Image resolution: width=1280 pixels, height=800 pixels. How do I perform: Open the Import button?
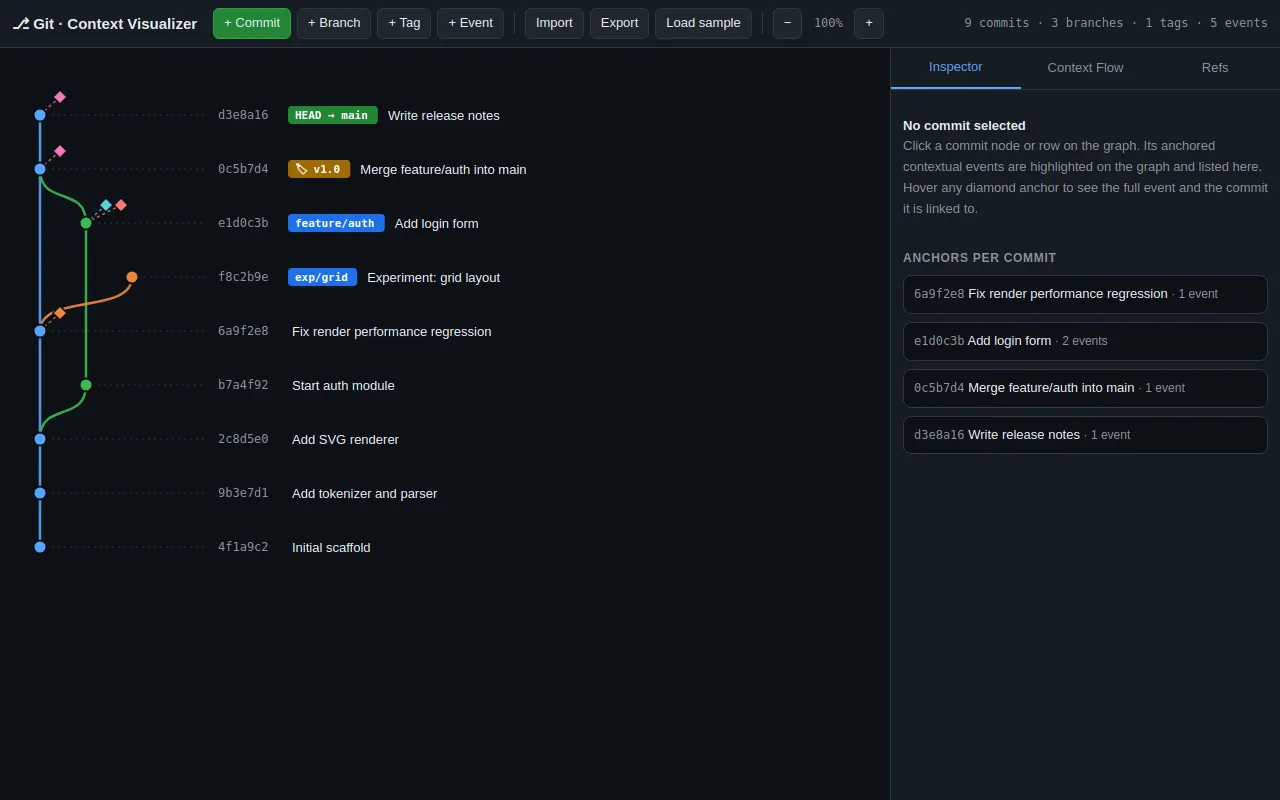tap(554, 23)
